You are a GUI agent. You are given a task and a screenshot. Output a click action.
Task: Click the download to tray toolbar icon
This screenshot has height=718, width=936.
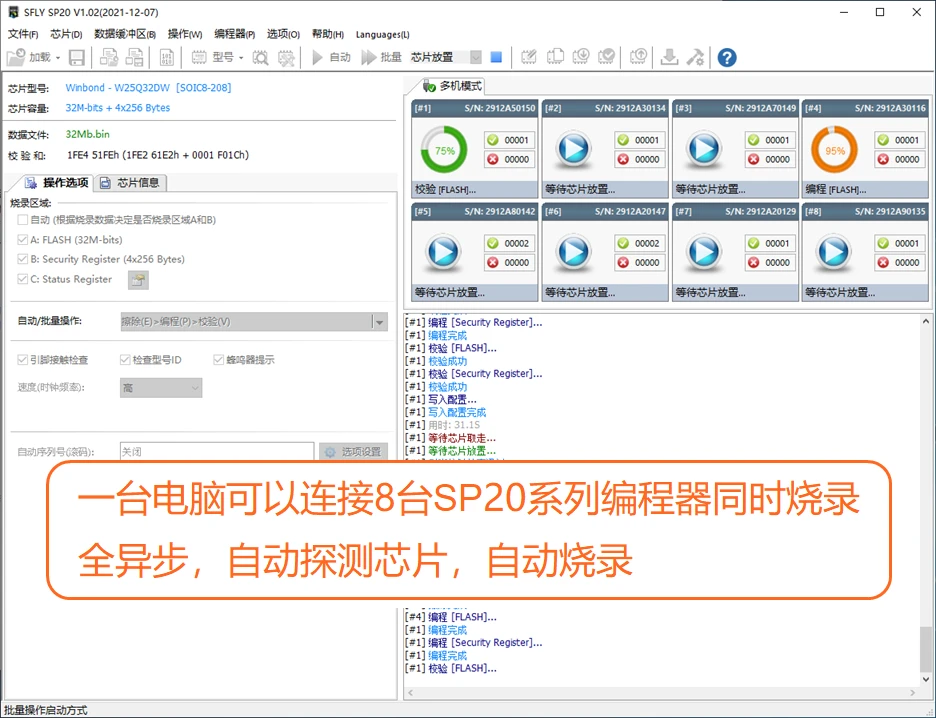point(670,57)
